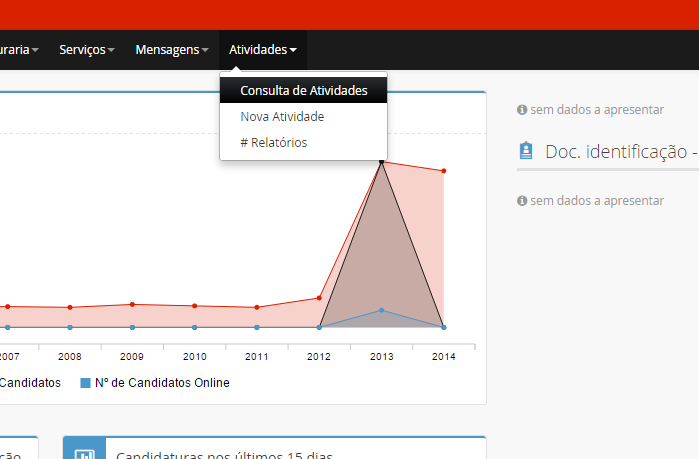
Task: Select the peak 2013 data point on chart
Action: pos(381,160)
